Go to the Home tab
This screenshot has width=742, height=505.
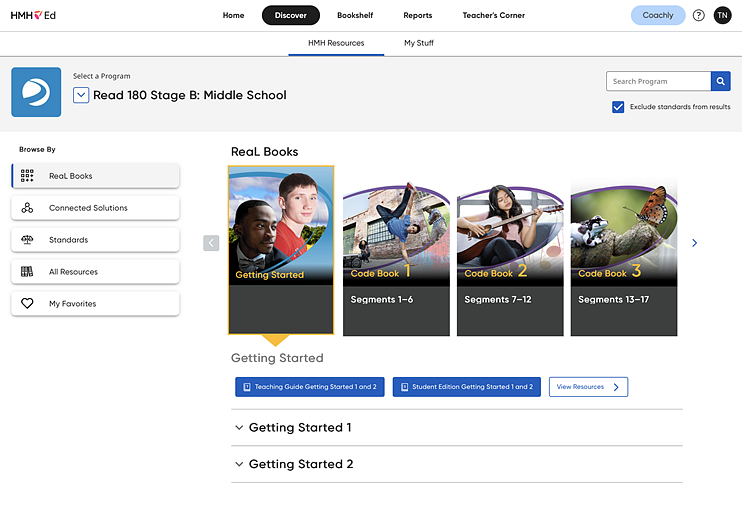click(x=233, y=15)
